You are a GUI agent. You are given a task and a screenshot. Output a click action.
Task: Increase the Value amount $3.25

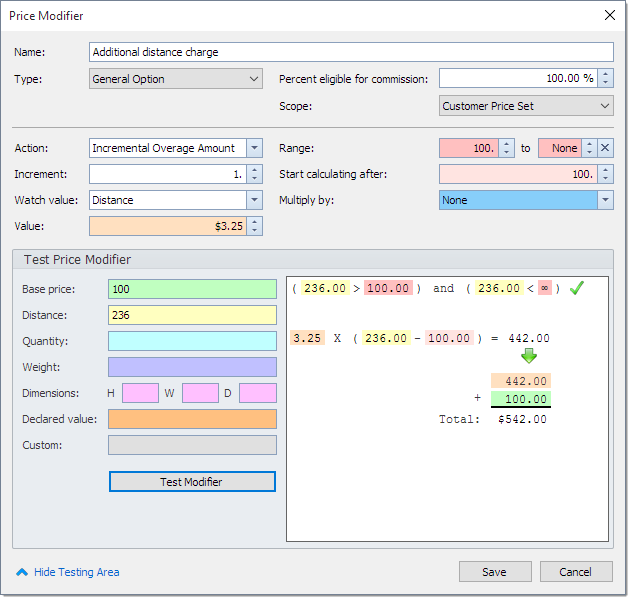[x=254, y=222]
